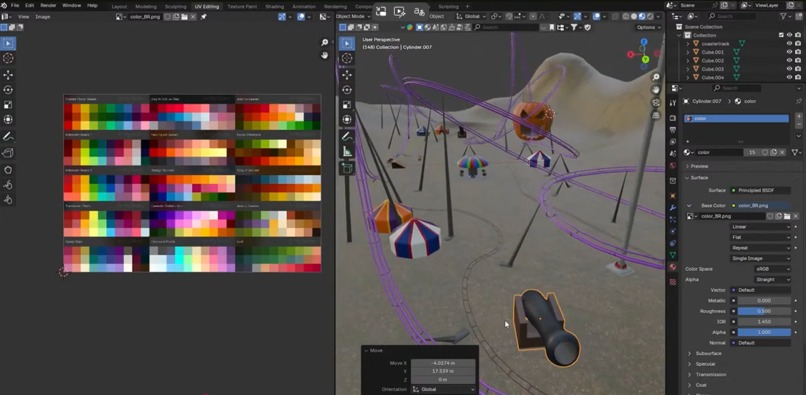Open the Straight Alpha mode dropdown
Screen dimensions: 806x395
pyautogui.click(x=772, y=280)
